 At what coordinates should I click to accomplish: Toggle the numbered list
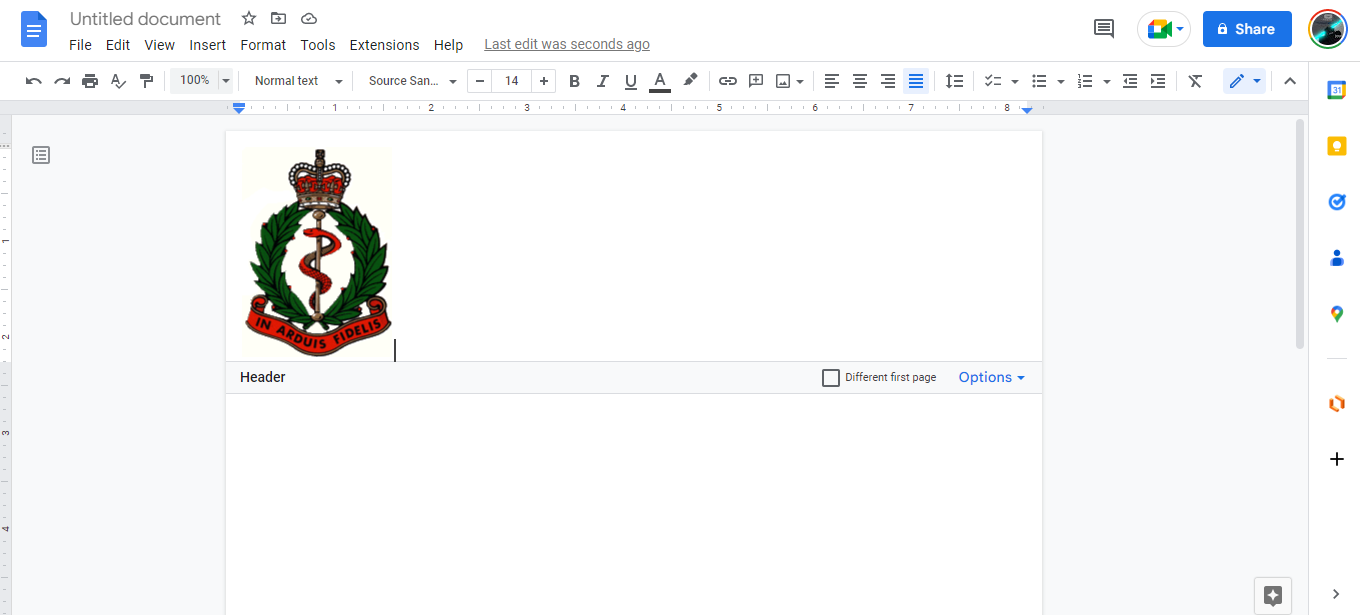click(1085, 81)
